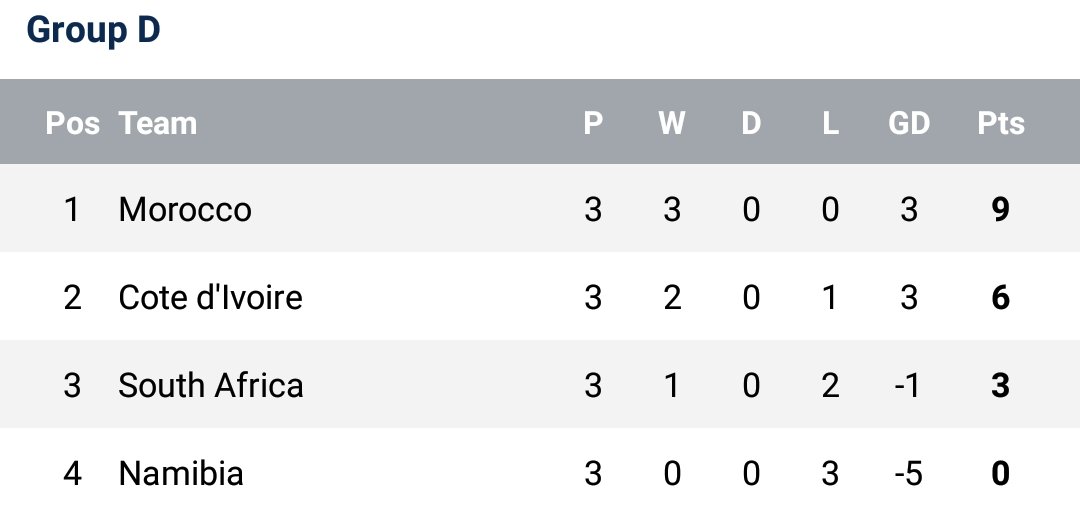Viewport: 1080px width, 525px height.
Task: Sort by the GD column header
Action: click(x=909, y=123)
